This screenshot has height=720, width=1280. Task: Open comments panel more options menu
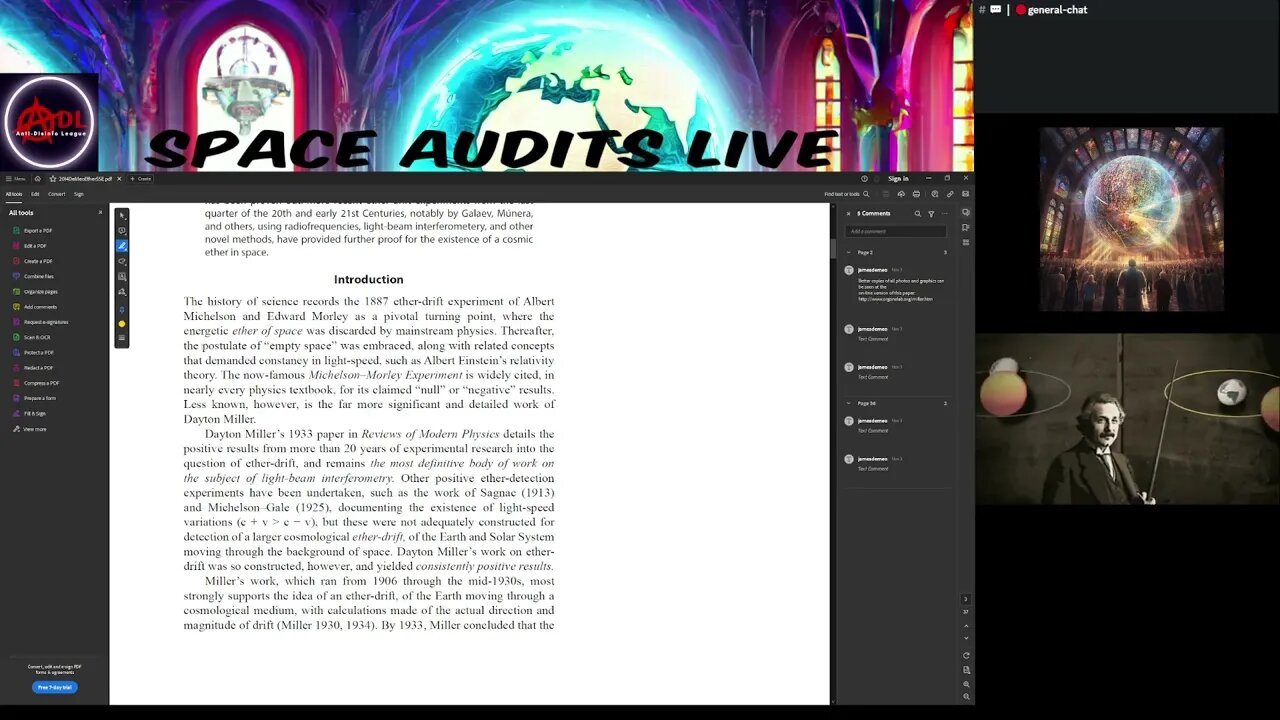click(945, 213)
